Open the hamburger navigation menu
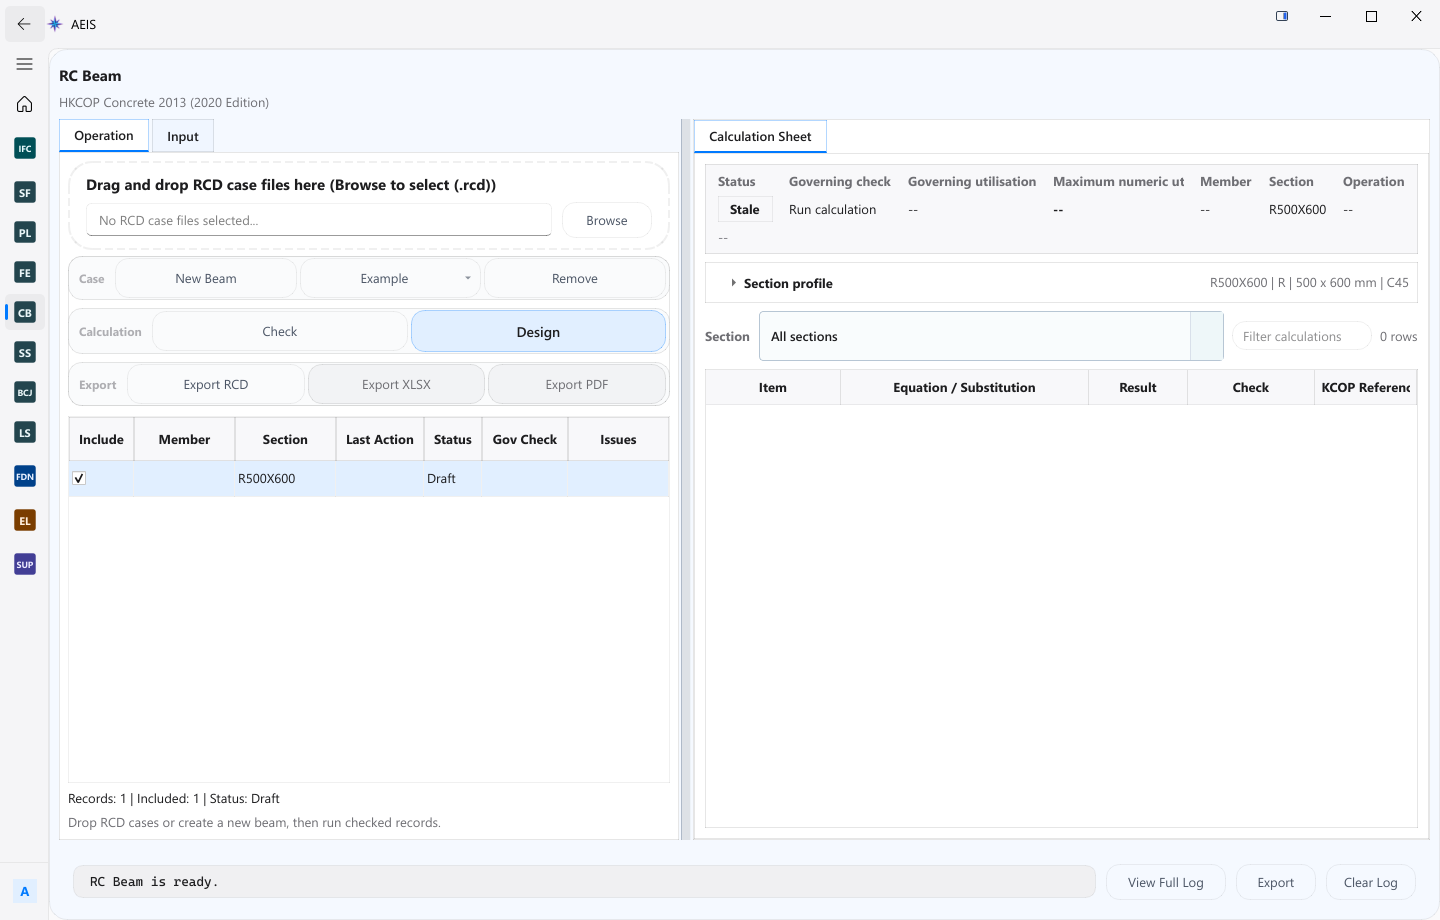The width and height of the screenshot is (1440, 920). click(24, 64)
